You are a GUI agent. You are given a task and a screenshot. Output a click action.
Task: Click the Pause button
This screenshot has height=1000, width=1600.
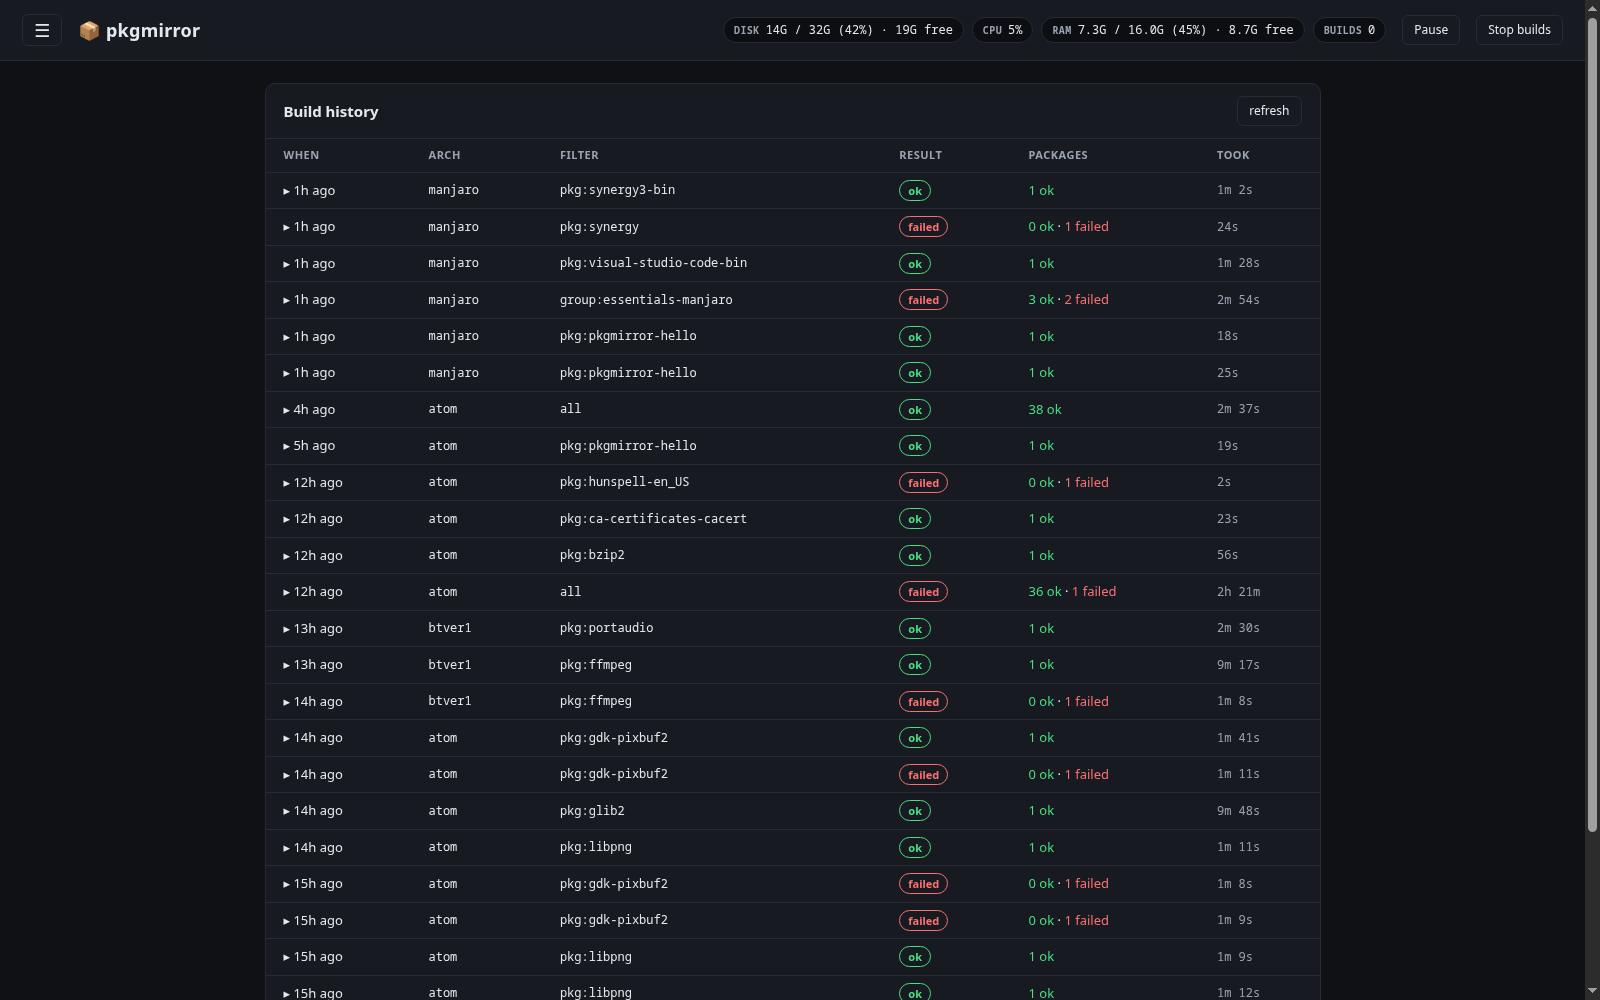point(1431,30)
